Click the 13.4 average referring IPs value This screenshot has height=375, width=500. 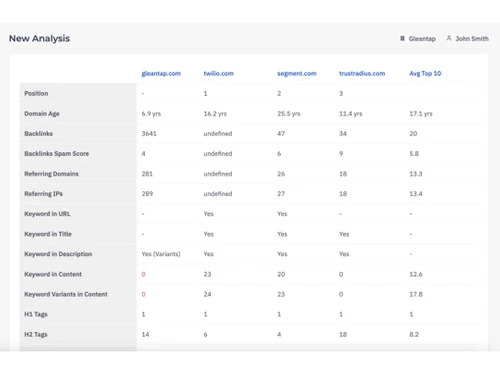point(416,194)
